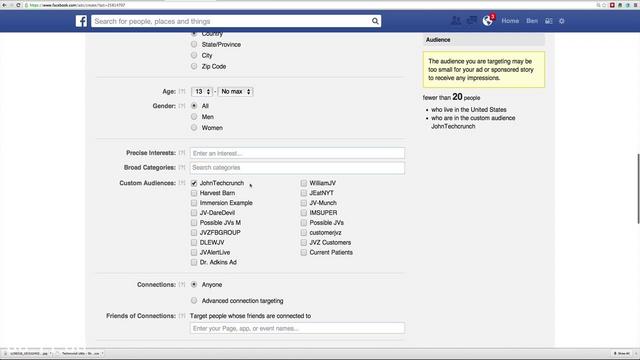Click the Age help question icon
Screen dimensions: 640x360
tap(182, 91)
